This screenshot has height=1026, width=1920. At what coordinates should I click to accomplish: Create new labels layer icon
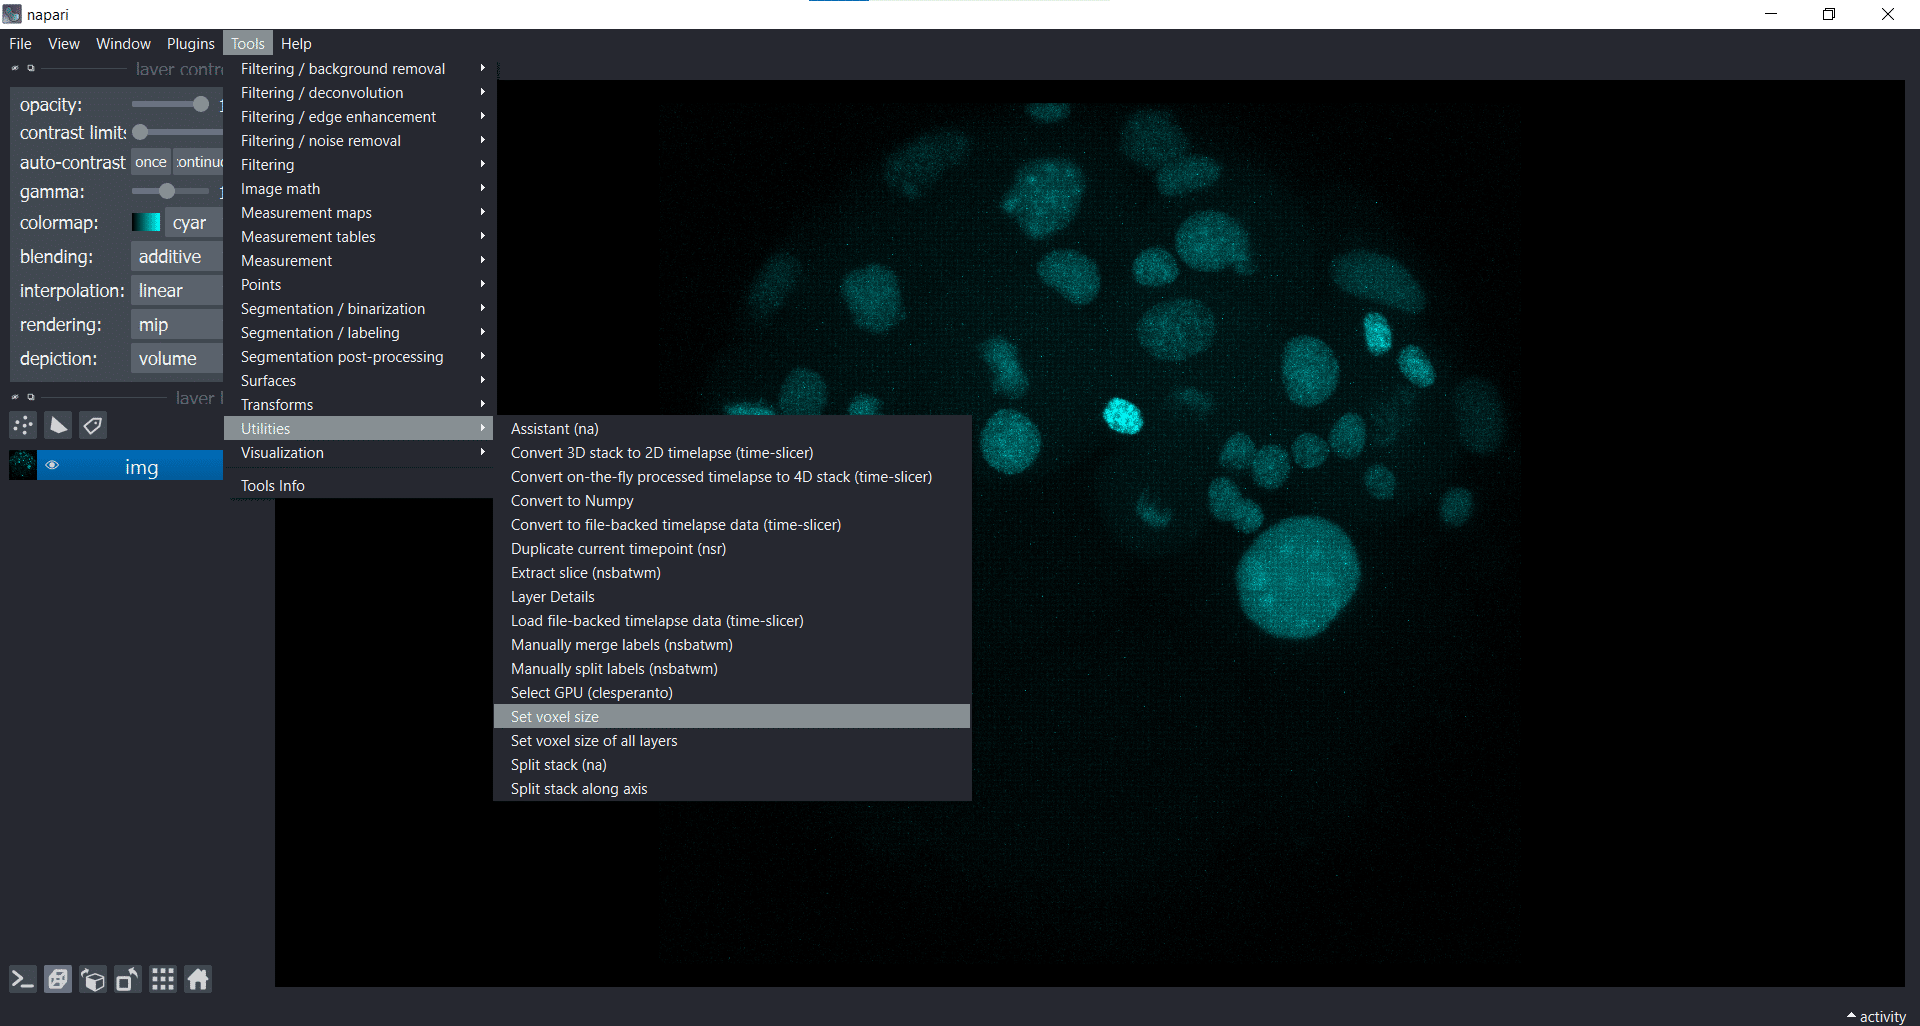[x=93, y=426]
